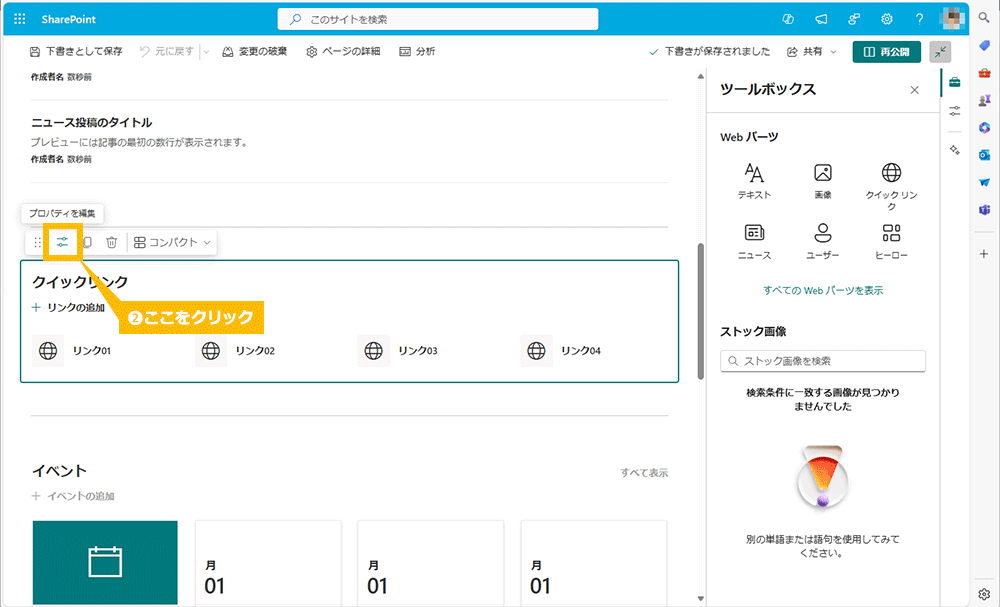Focus the site search box
The image size is (1000, 607).
tap(438, 19)
